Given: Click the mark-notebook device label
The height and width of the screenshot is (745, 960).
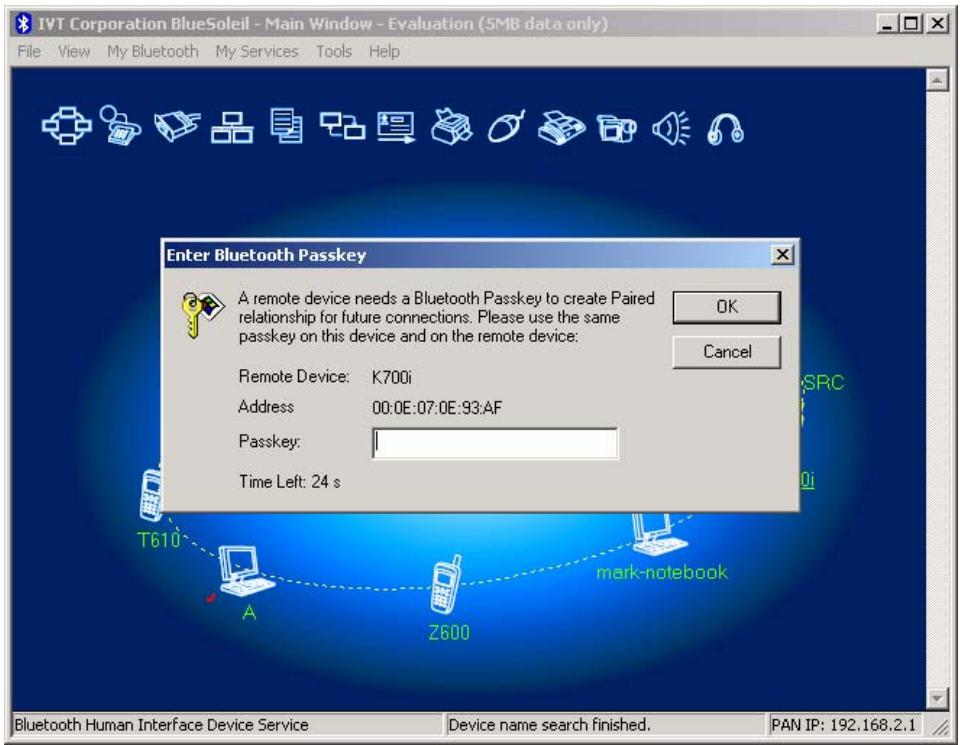Looking at the screenshot, I should [662, 572].
